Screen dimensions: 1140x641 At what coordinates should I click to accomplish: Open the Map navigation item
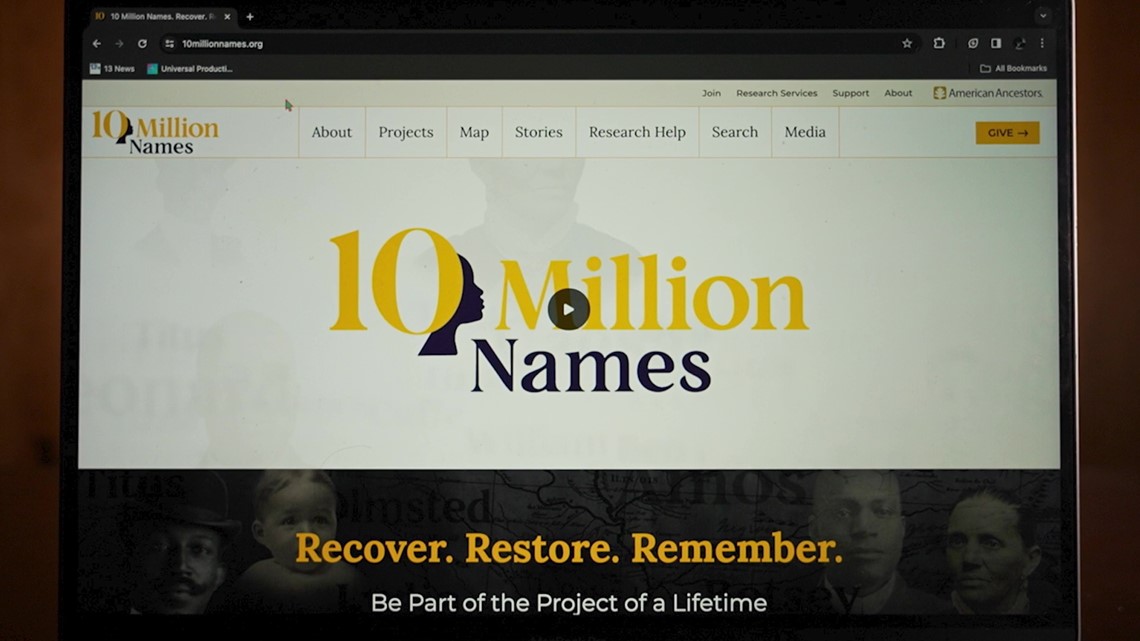click(474, 132)
